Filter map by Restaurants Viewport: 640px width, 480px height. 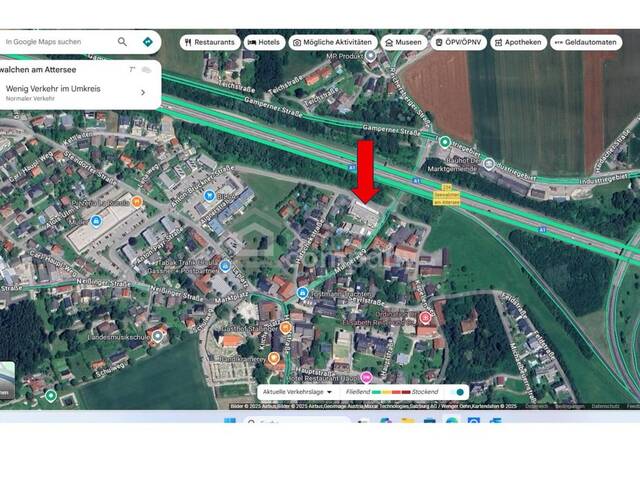tap(209, 42)
